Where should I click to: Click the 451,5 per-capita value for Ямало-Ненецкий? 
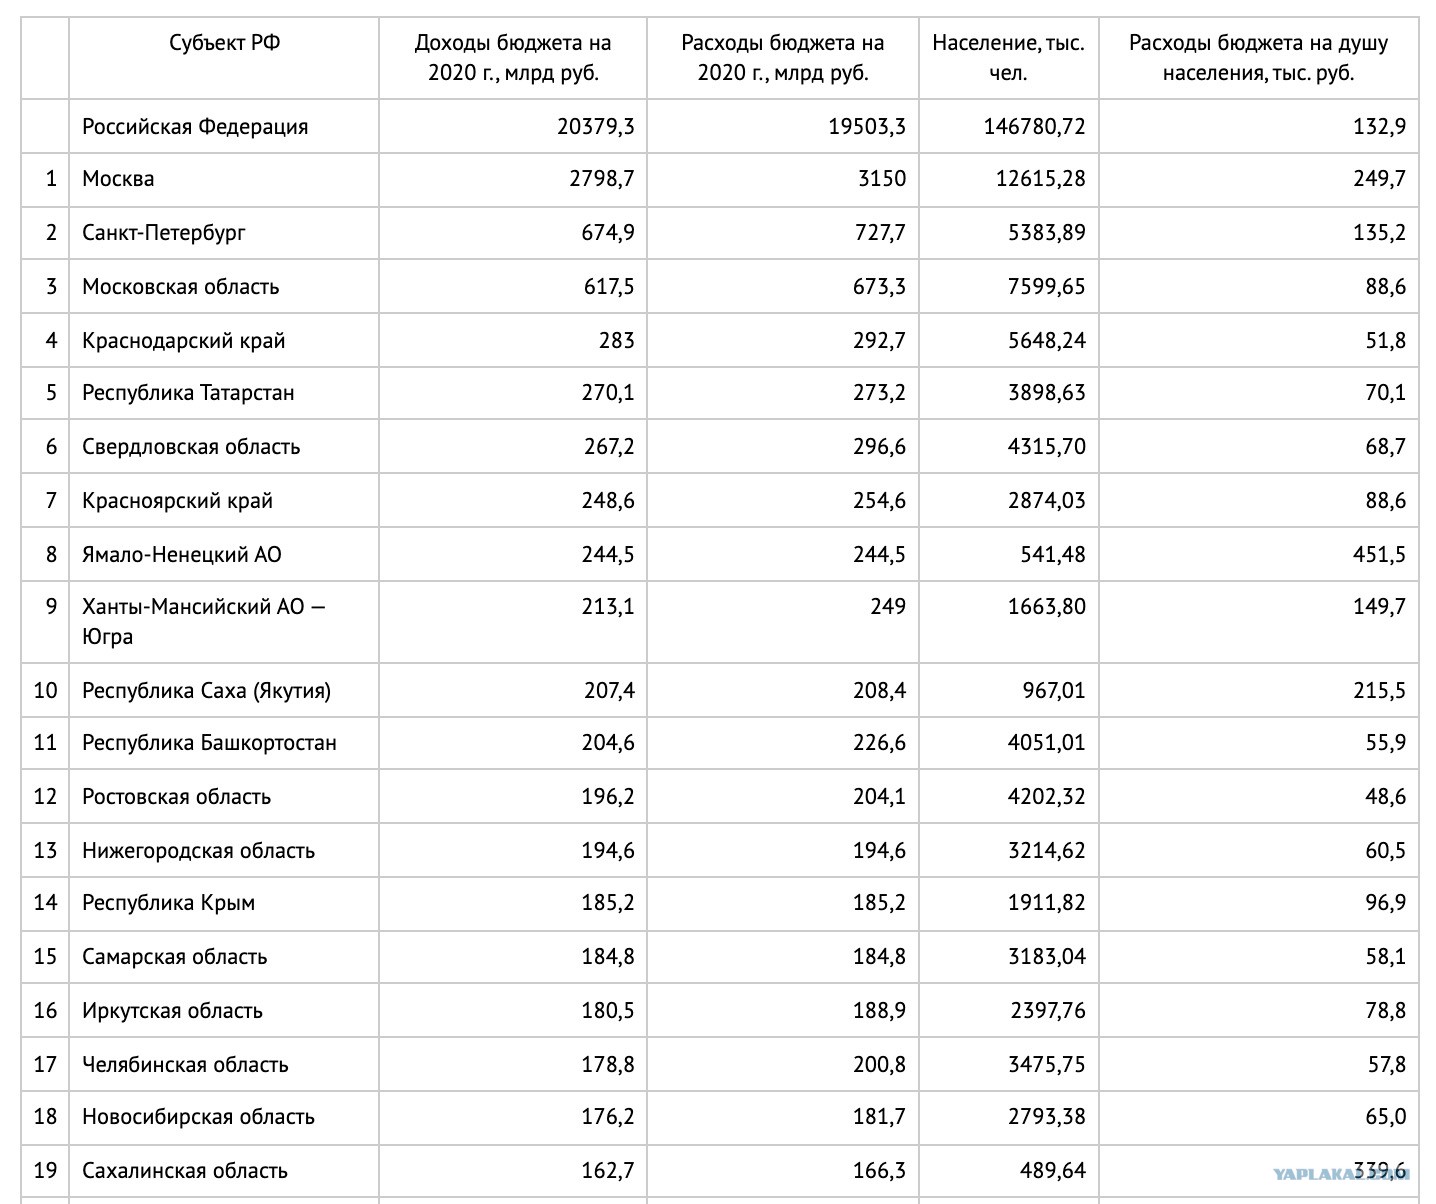click(x=1379, y=555)
